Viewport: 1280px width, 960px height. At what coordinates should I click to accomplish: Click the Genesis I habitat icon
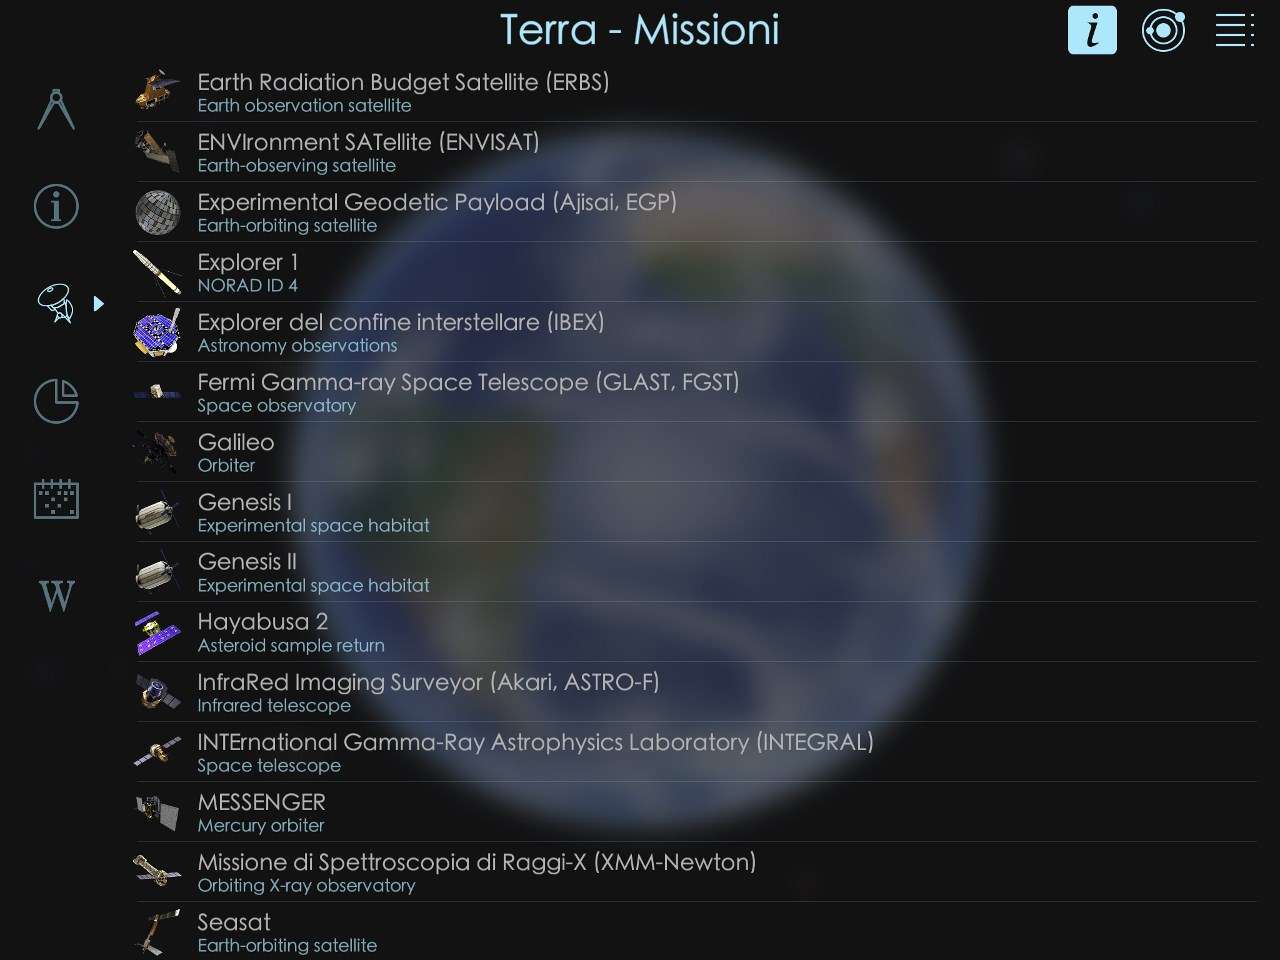(x=158, y=512)
